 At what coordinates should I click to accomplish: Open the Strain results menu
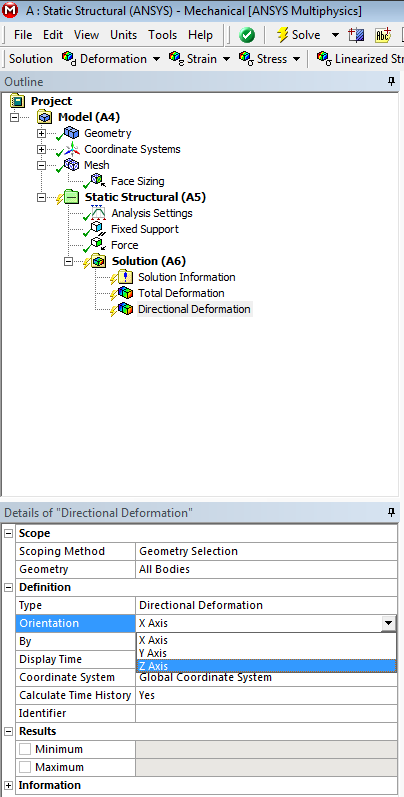201,58
